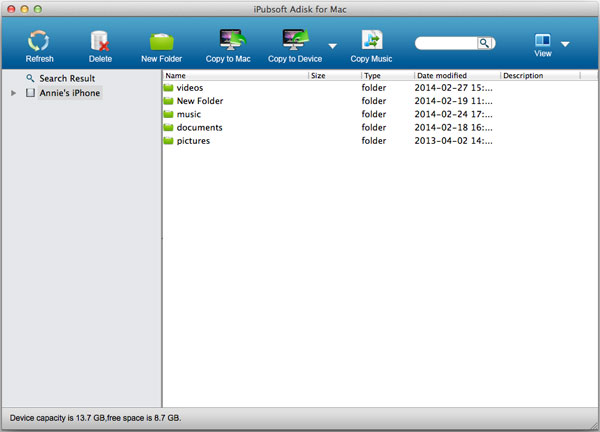The width and height of the screenshot is (600, 432).
Task: Sort by the Type column header
Action: [x=386, y=75]
